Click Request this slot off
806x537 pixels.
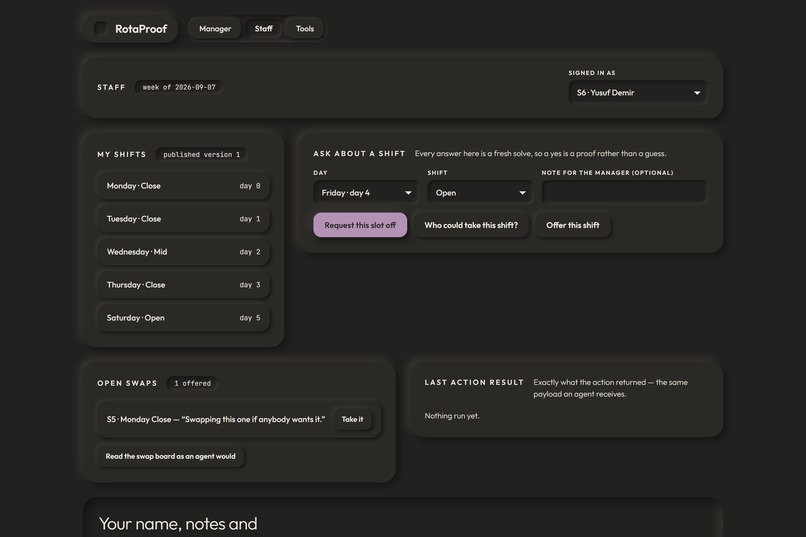point(360,225)
